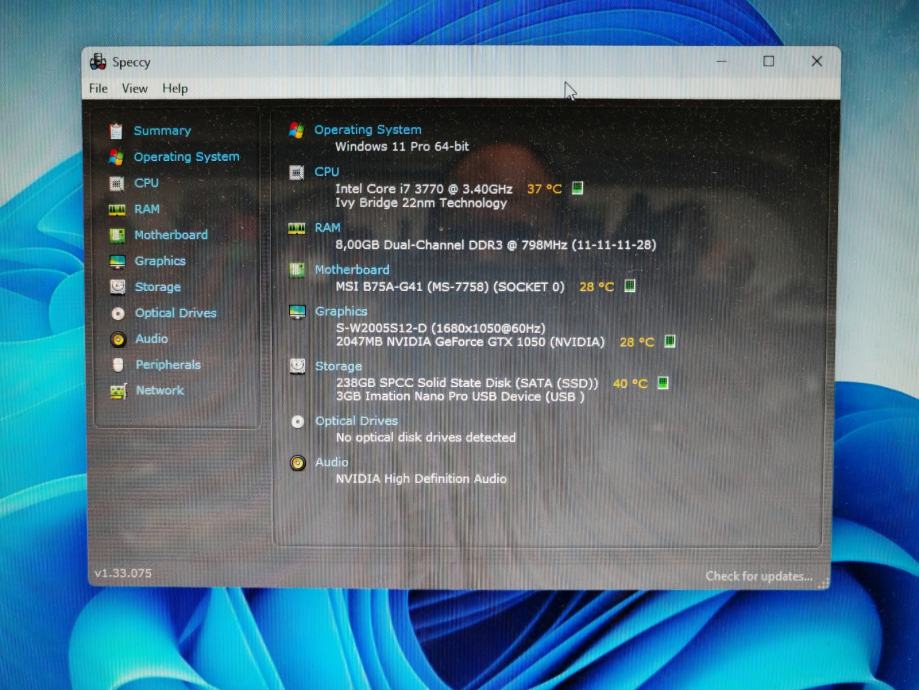Click the sidebar Storage hard drive icon
This screenshot has width=919, height=690.
click(118, 287)
